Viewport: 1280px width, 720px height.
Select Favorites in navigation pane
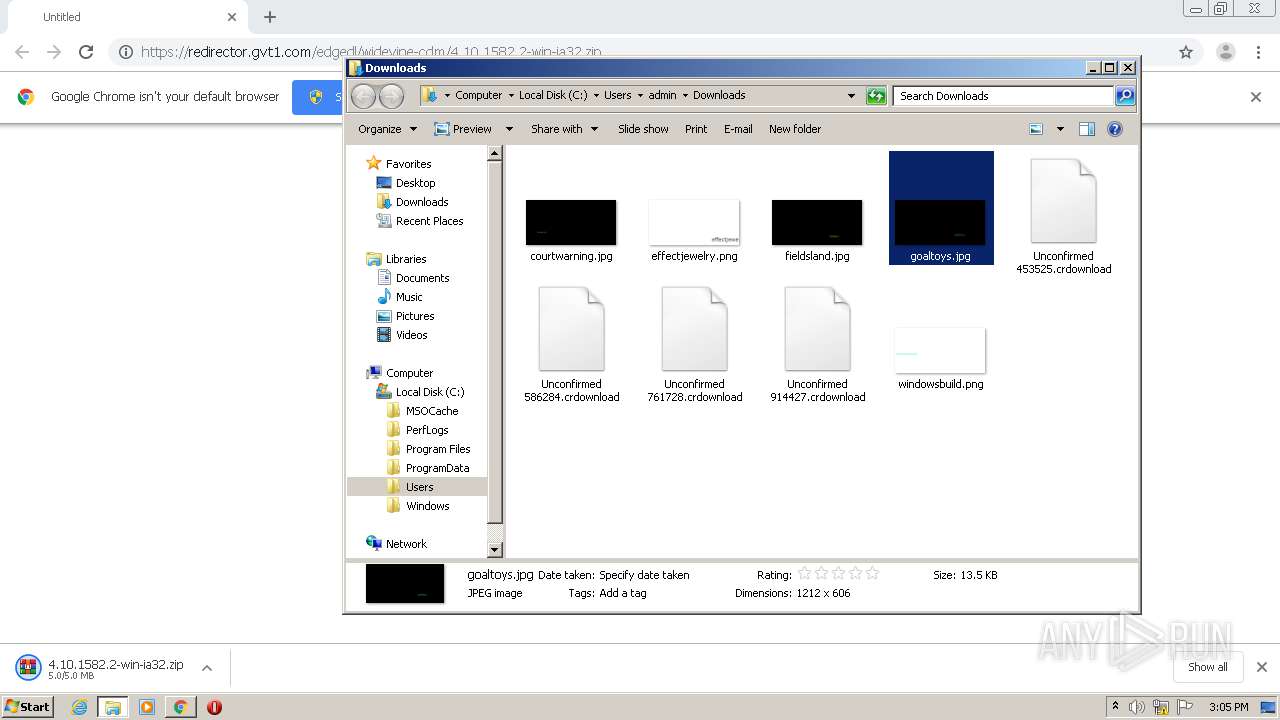(x=399, y=164)
